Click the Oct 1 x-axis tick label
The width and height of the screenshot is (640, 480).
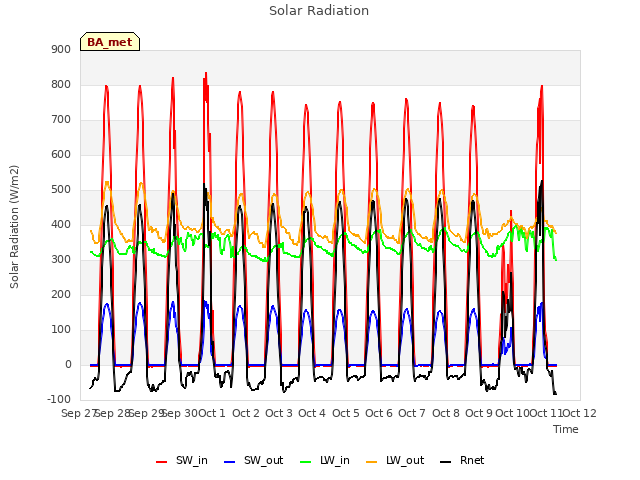pos(212,413)
